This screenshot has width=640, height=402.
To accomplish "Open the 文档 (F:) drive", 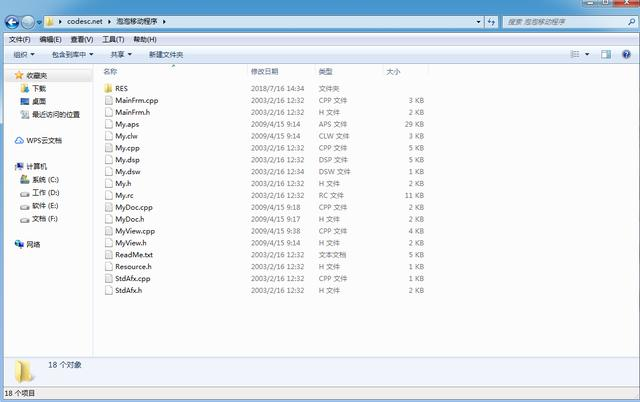I will [45, 219].
